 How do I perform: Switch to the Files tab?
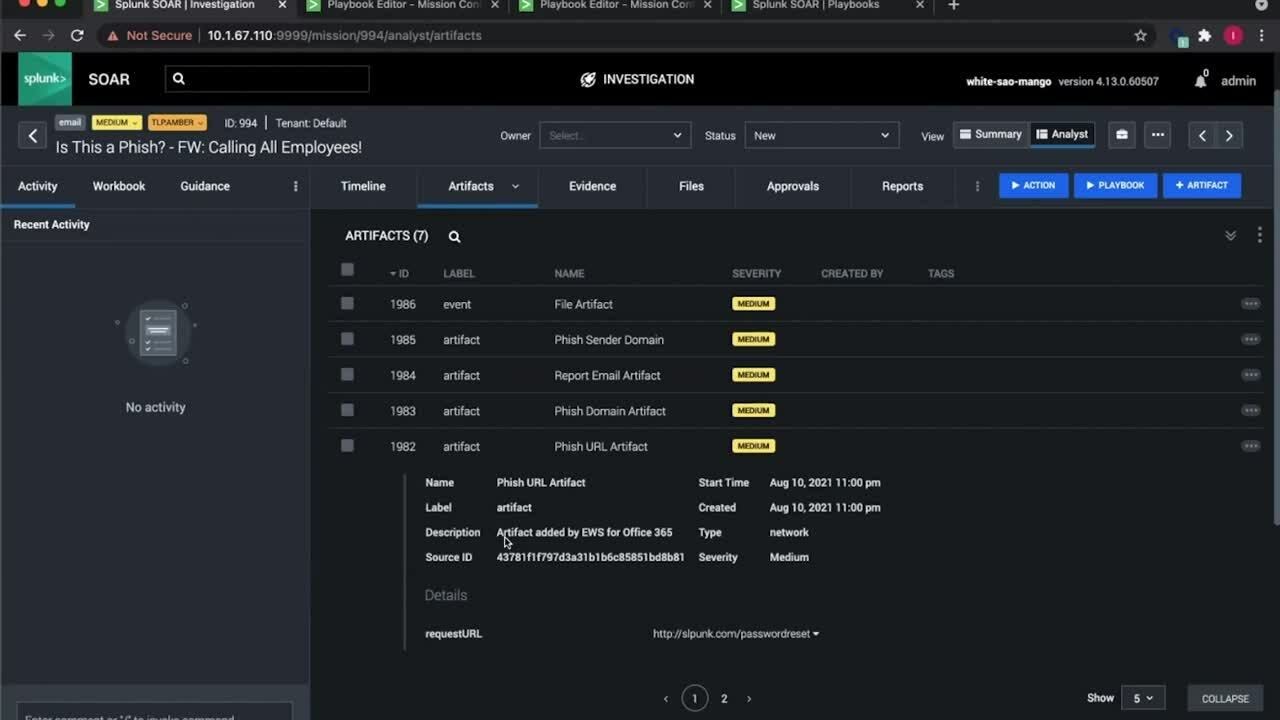(x=691, y=186)
